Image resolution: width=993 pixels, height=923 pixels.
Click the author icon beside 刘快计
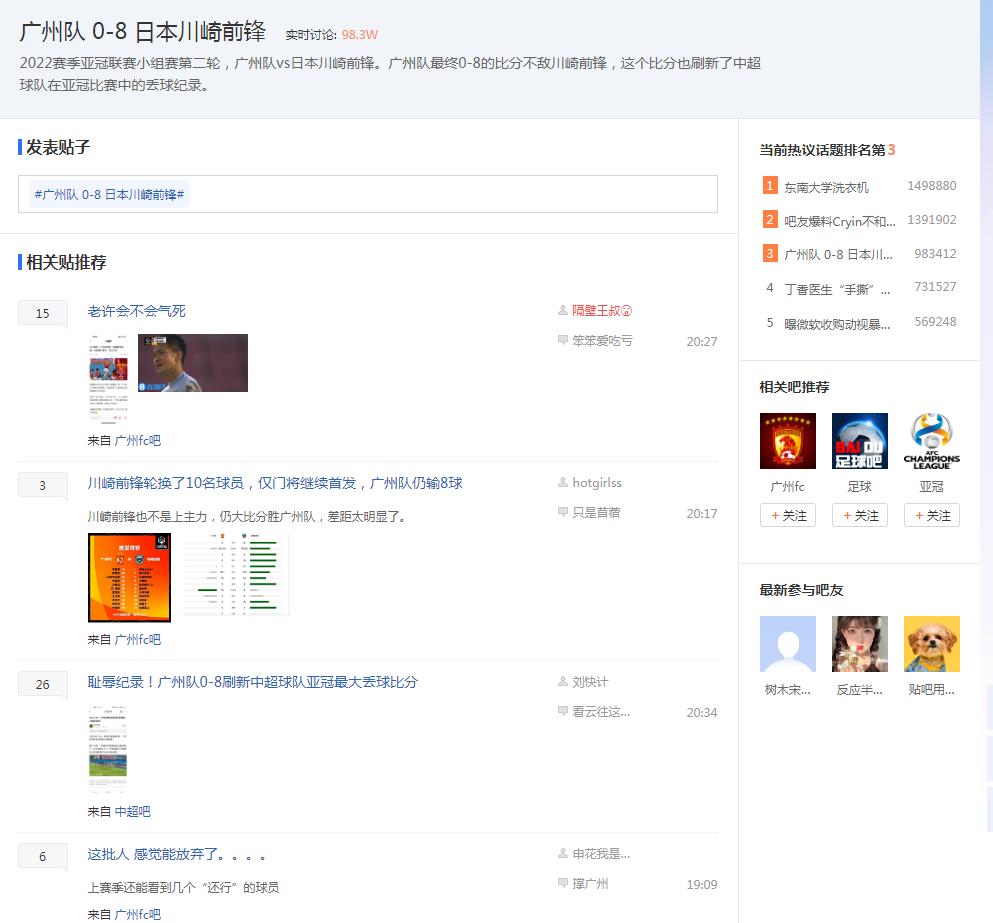[x=562, y=681]
